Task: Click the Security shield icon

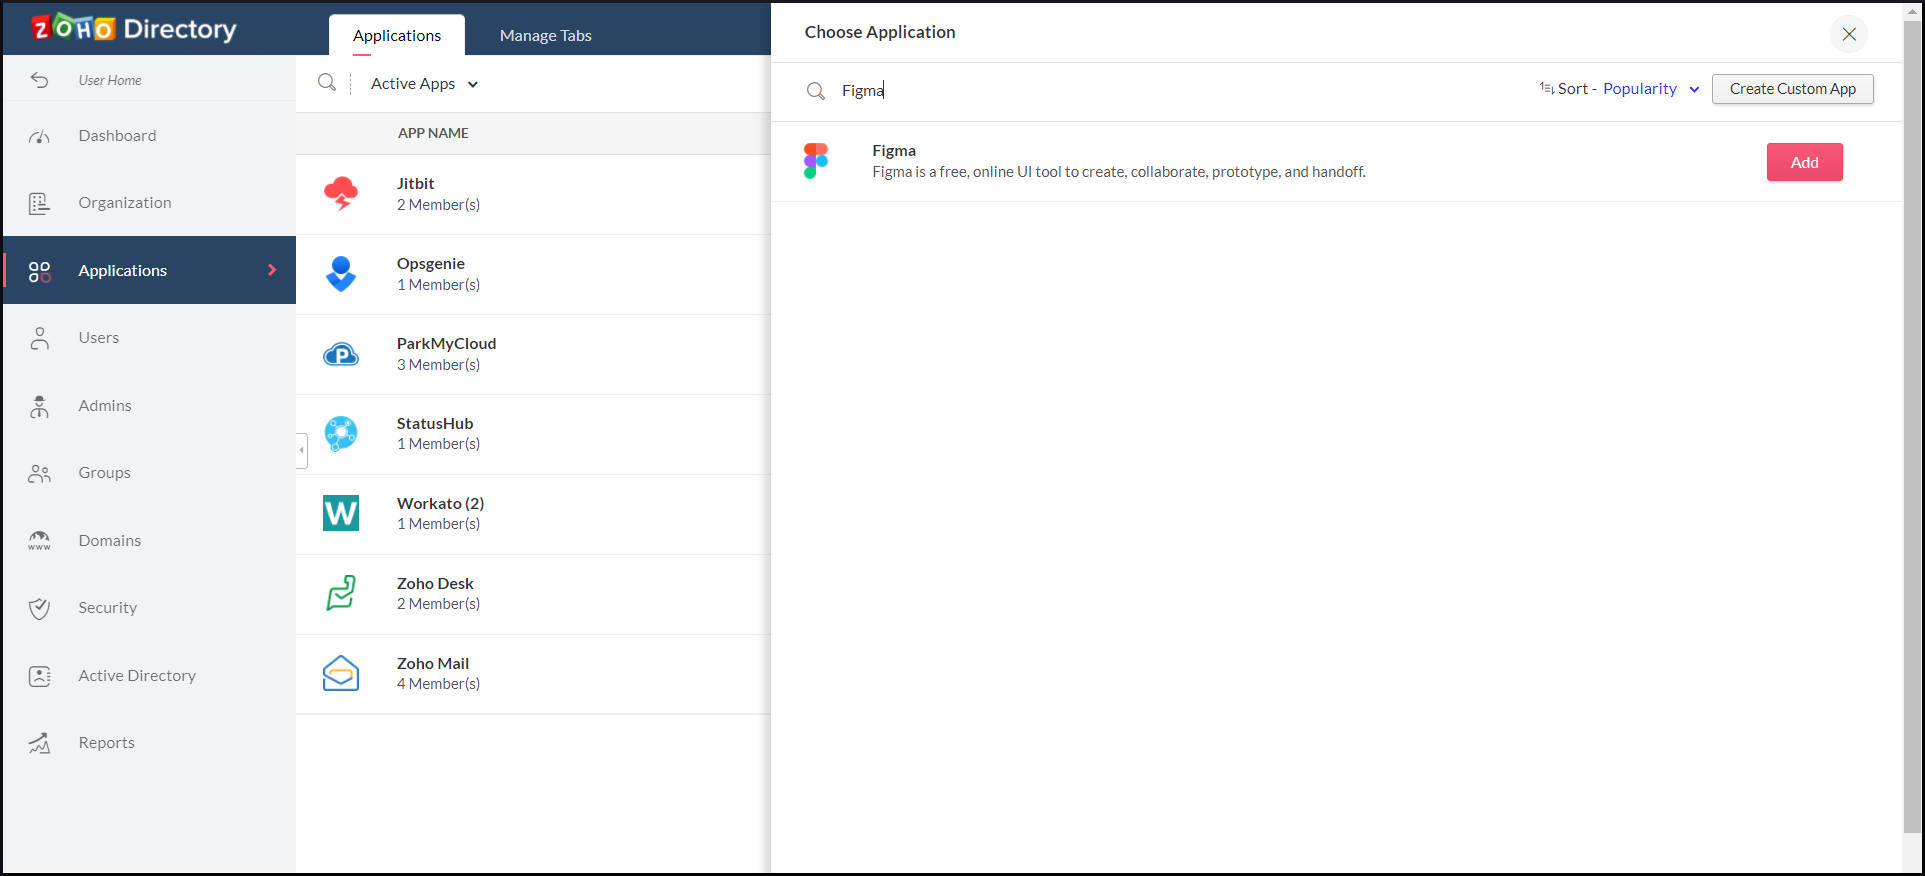Action: pyautogui.click(x=39, y=608)
